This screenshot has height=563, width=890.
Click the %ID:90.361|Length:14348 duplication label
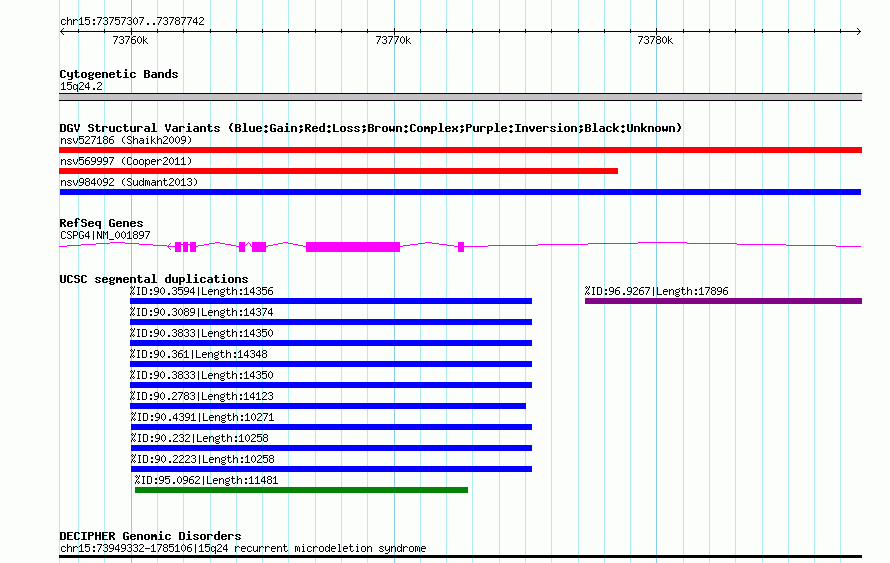pos(199,354)
